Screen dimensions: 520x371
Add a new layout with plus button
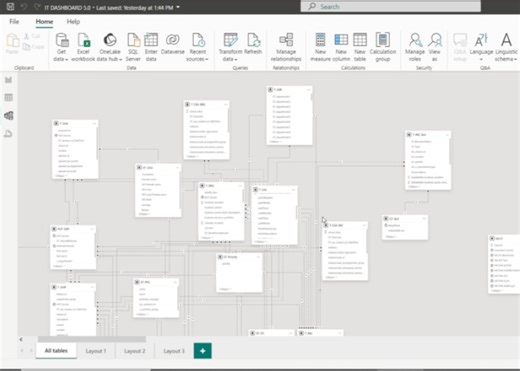(x=203, y=351)
